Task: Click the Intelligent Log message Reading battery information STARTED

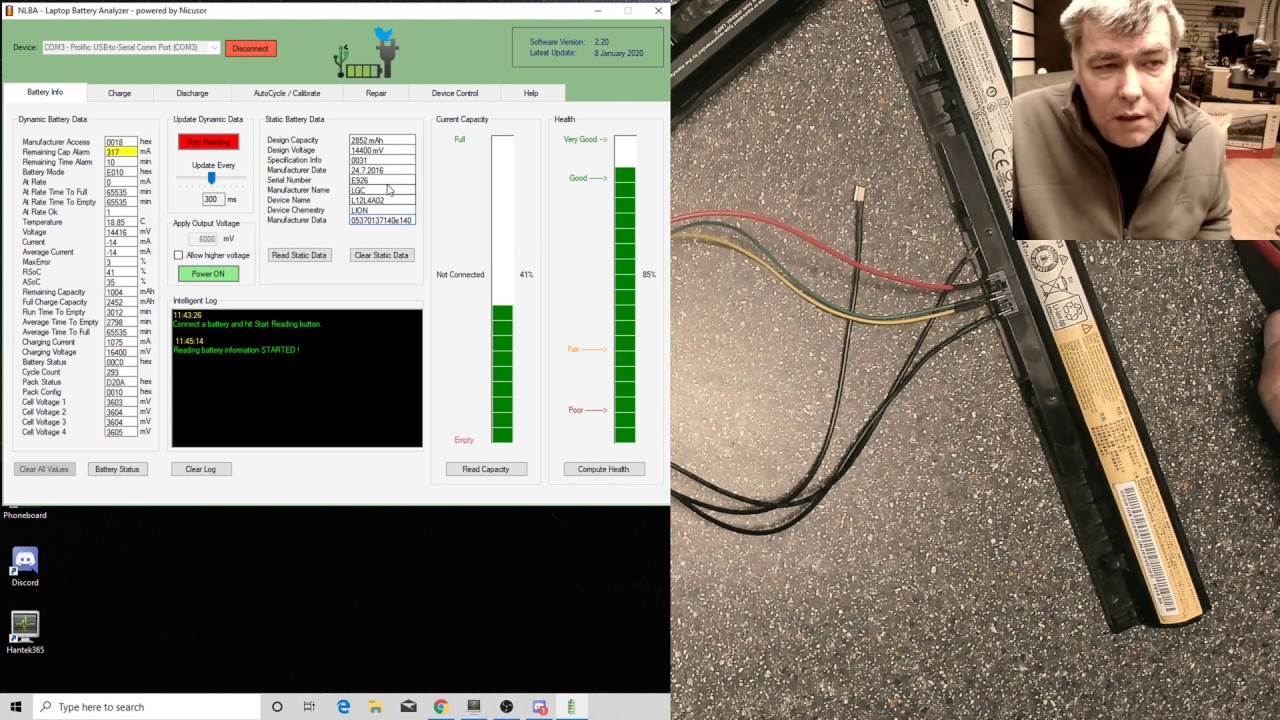Action: (236, 350)
